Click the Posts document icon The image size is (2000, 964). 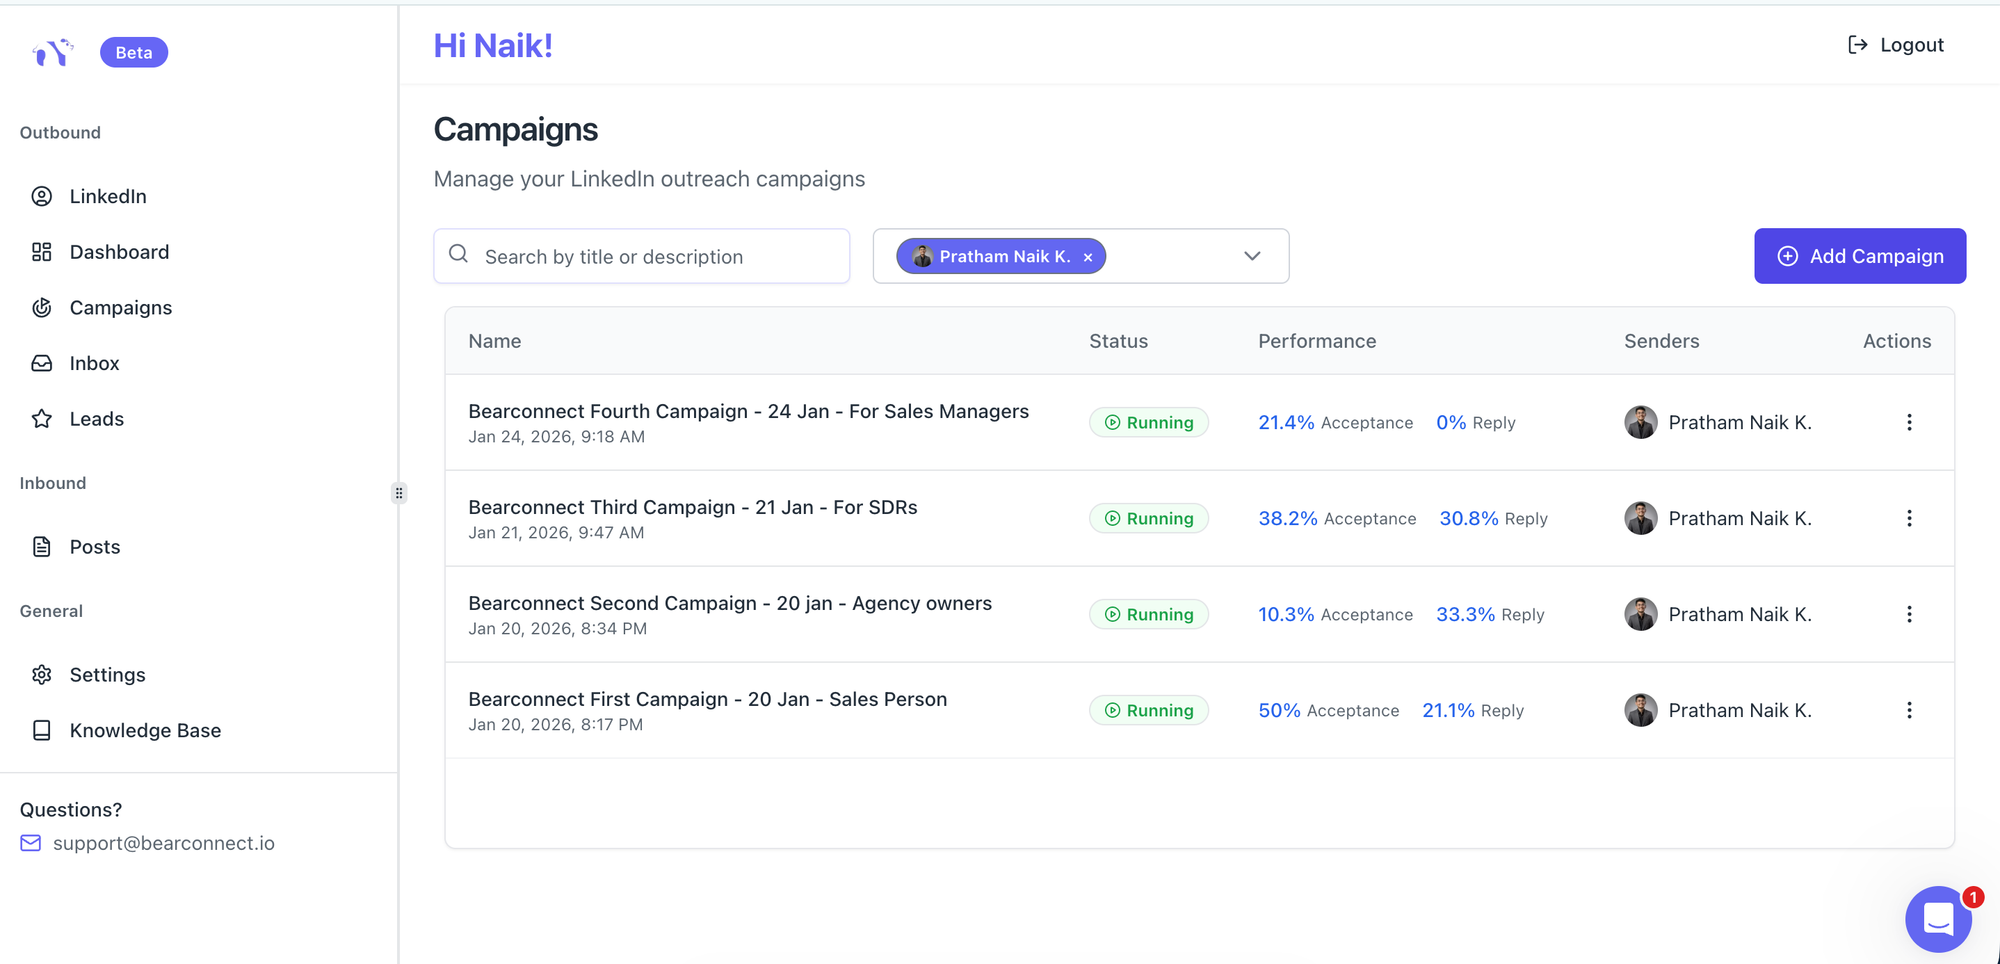click(42, 547)
